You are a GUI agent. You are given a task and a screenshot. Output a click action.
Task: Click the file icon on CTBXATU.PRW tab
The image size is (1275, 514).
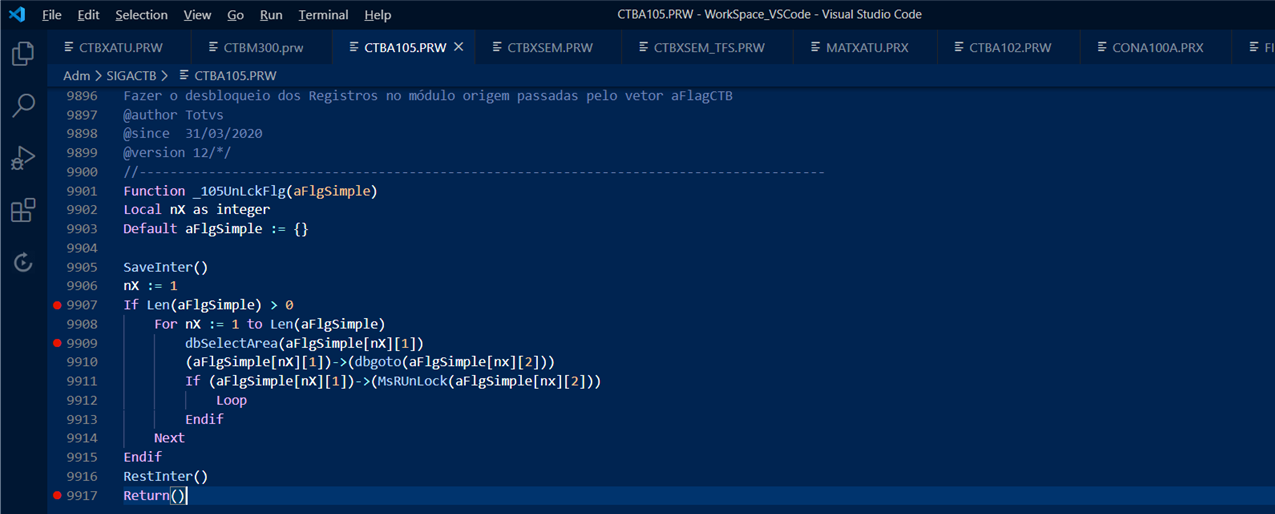[x=69, y=47]
